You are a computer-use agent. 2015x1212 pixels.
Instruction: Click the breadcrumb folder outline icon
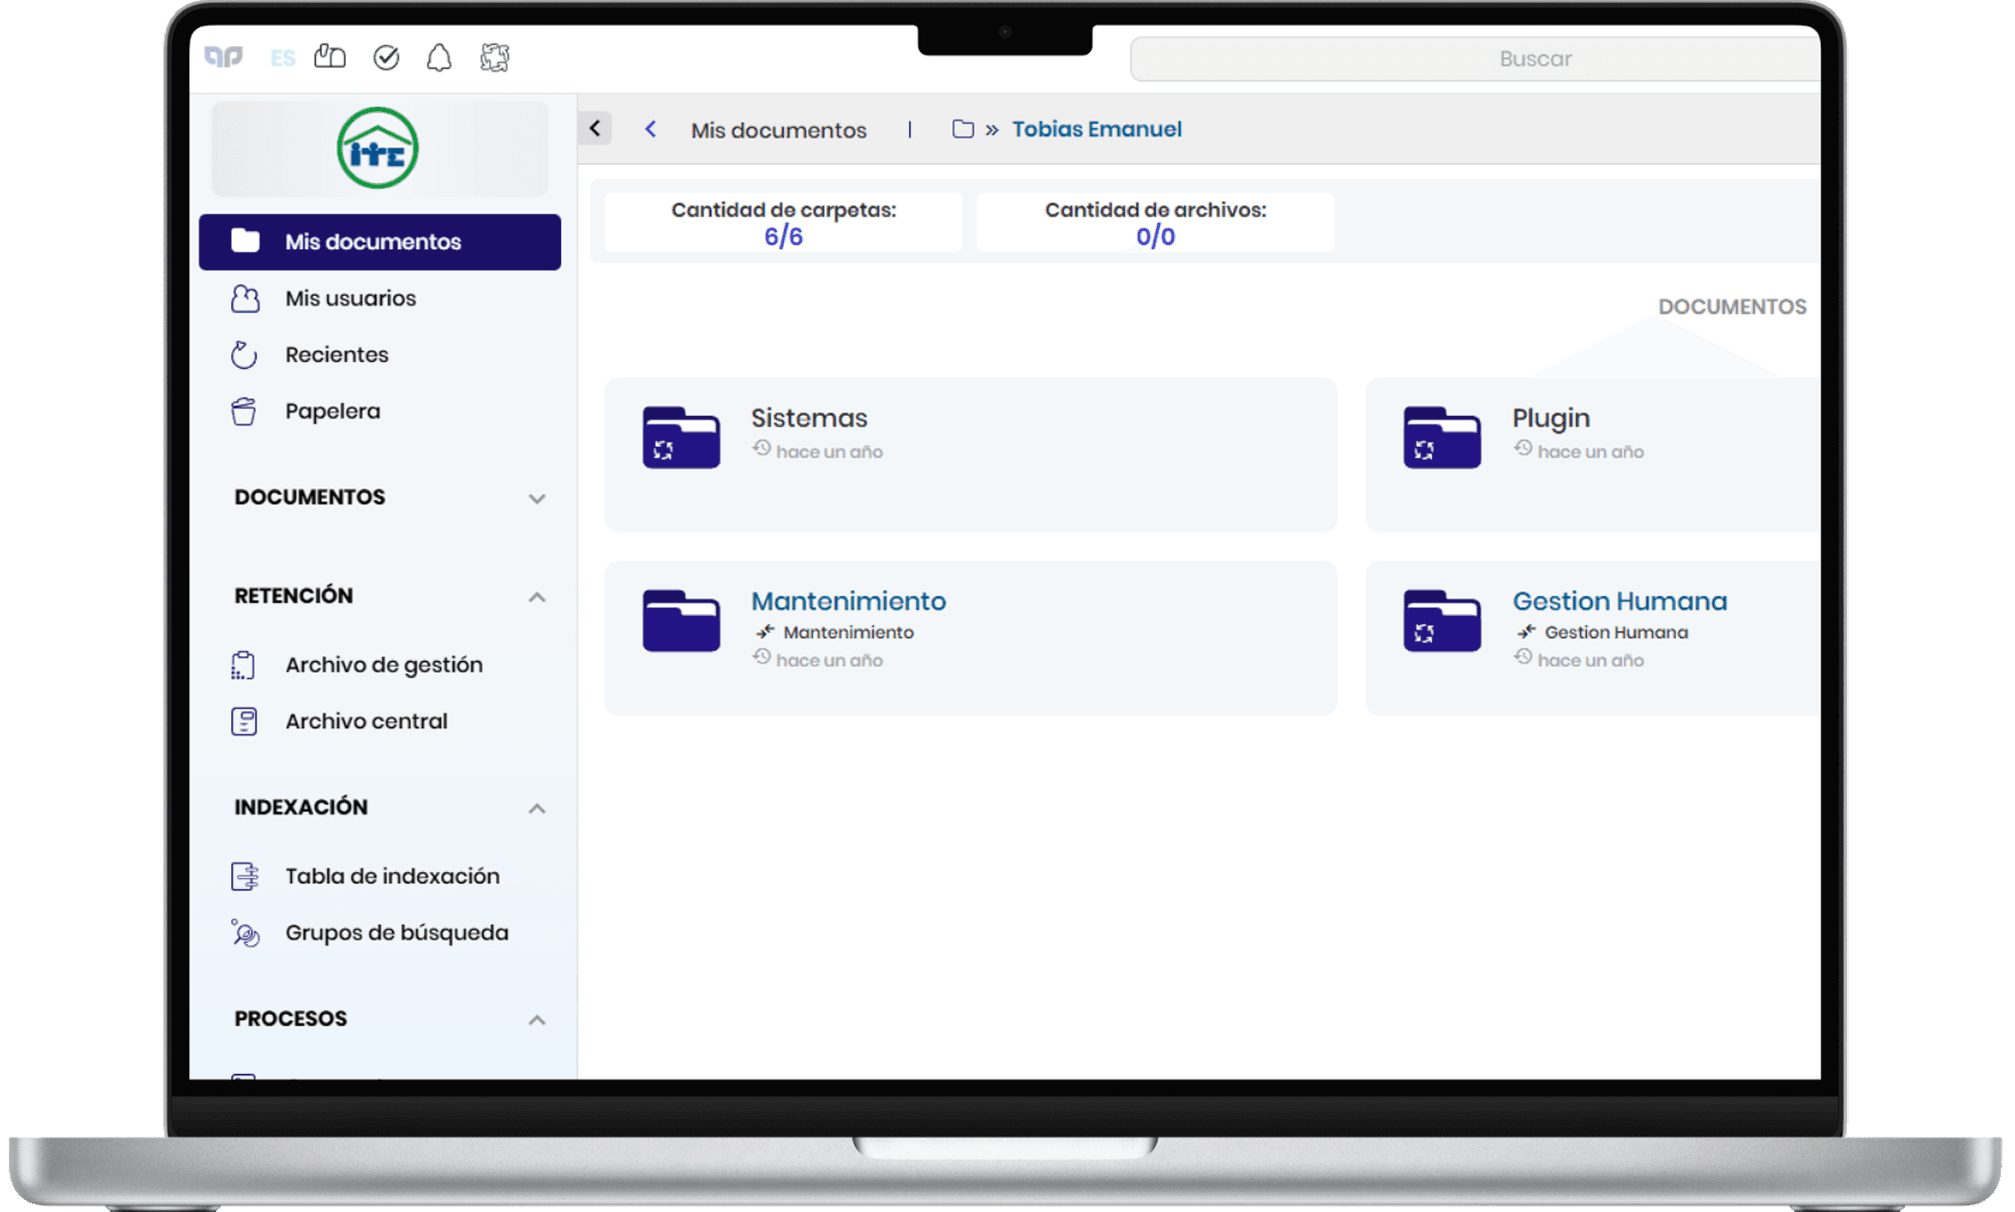[x=962, y=129]
